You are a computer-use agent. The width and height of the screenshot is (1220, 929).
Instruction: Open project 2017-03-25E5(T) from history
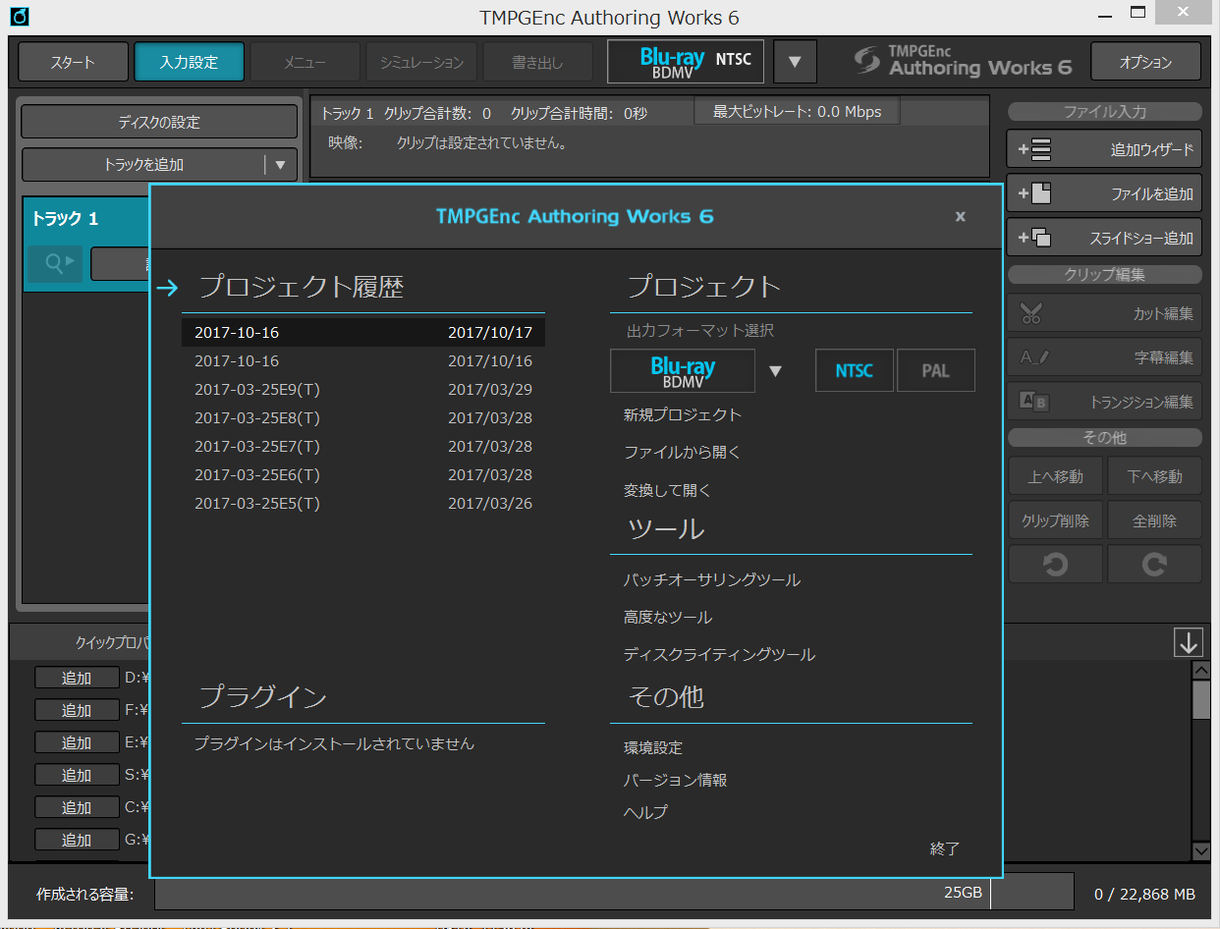click(x=363, y=503)
